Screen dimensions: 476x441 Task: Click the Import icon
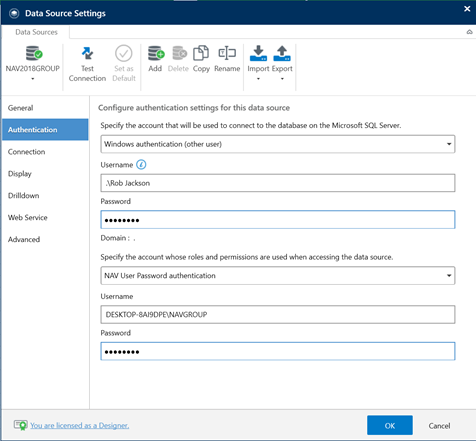258,53
